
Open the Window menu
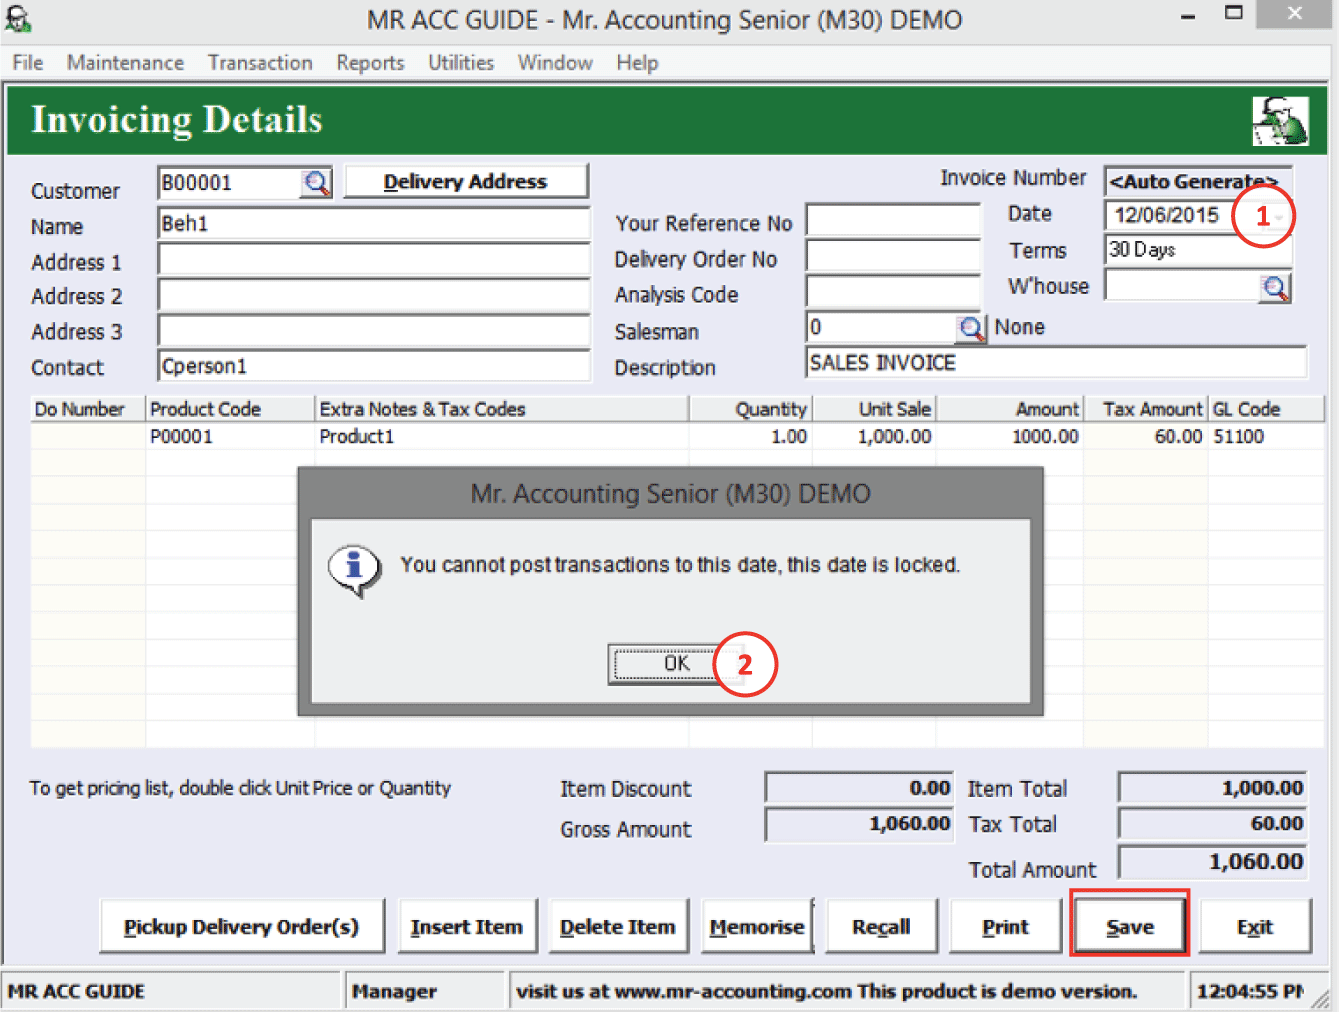tap(555, 63)
